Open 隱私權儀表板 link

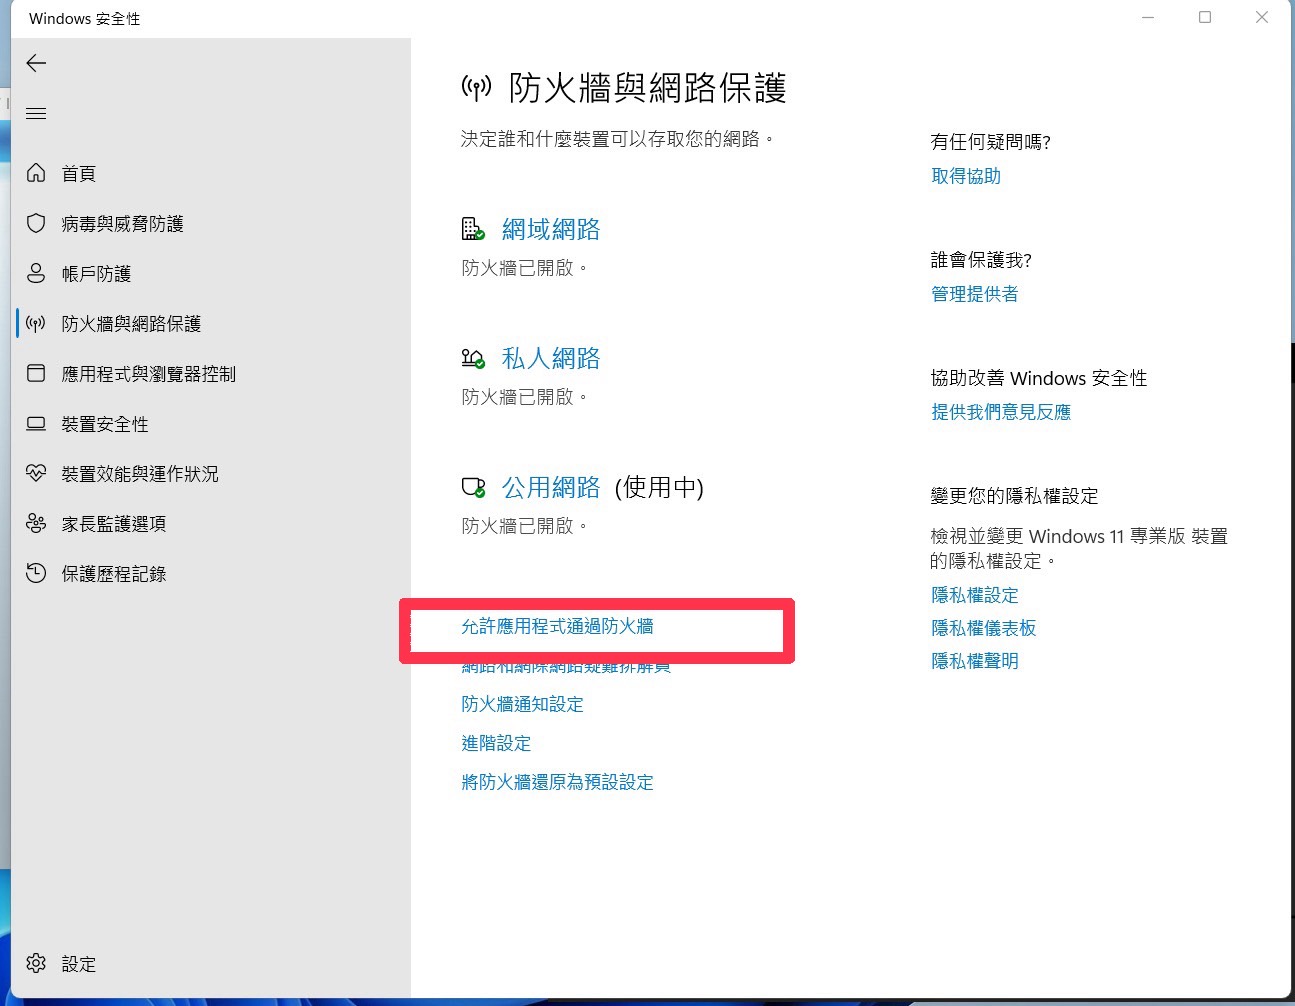tap(984, 628)
